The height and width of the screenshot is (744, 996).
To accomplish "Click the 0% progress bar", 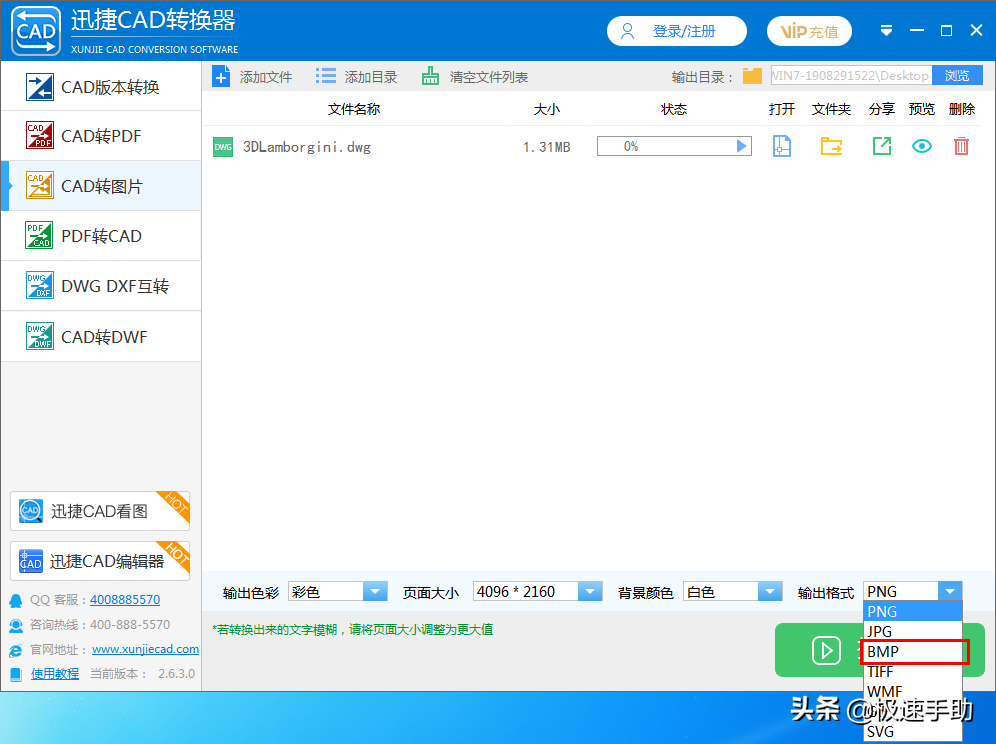I will (674, 146).
